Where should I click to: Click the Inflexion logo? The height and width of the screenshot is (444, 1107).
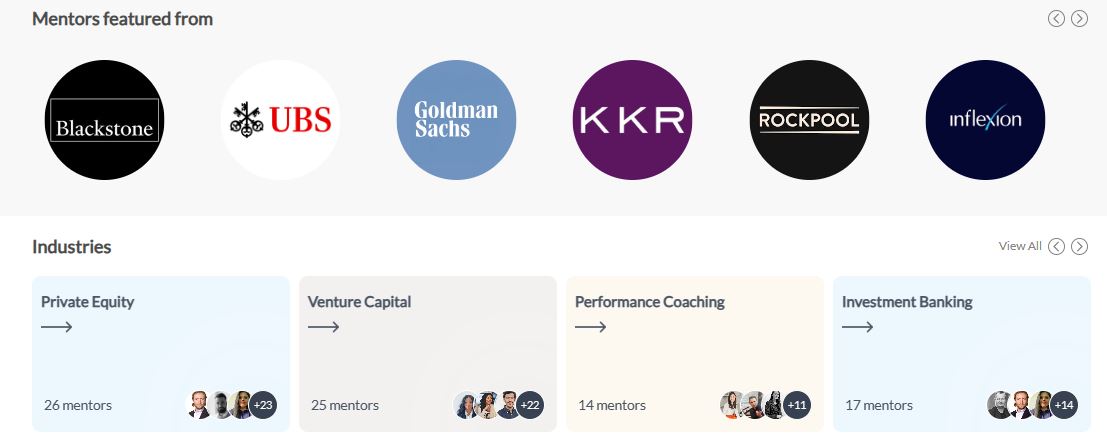point(985,121)
